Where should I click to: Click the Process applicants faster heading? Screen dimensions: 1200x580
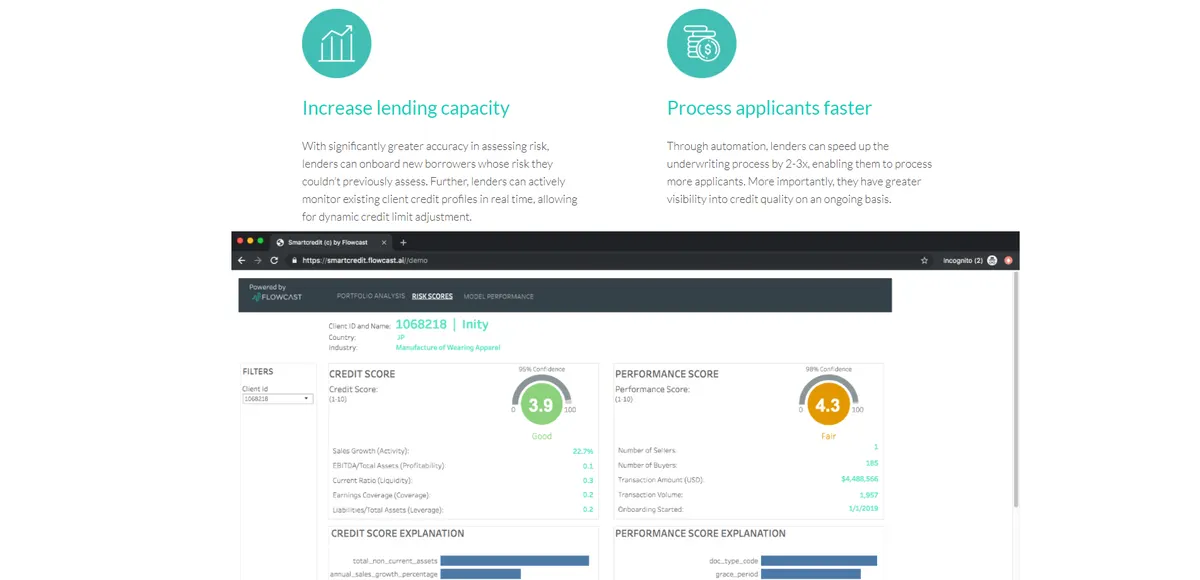[x=769, y=108]
